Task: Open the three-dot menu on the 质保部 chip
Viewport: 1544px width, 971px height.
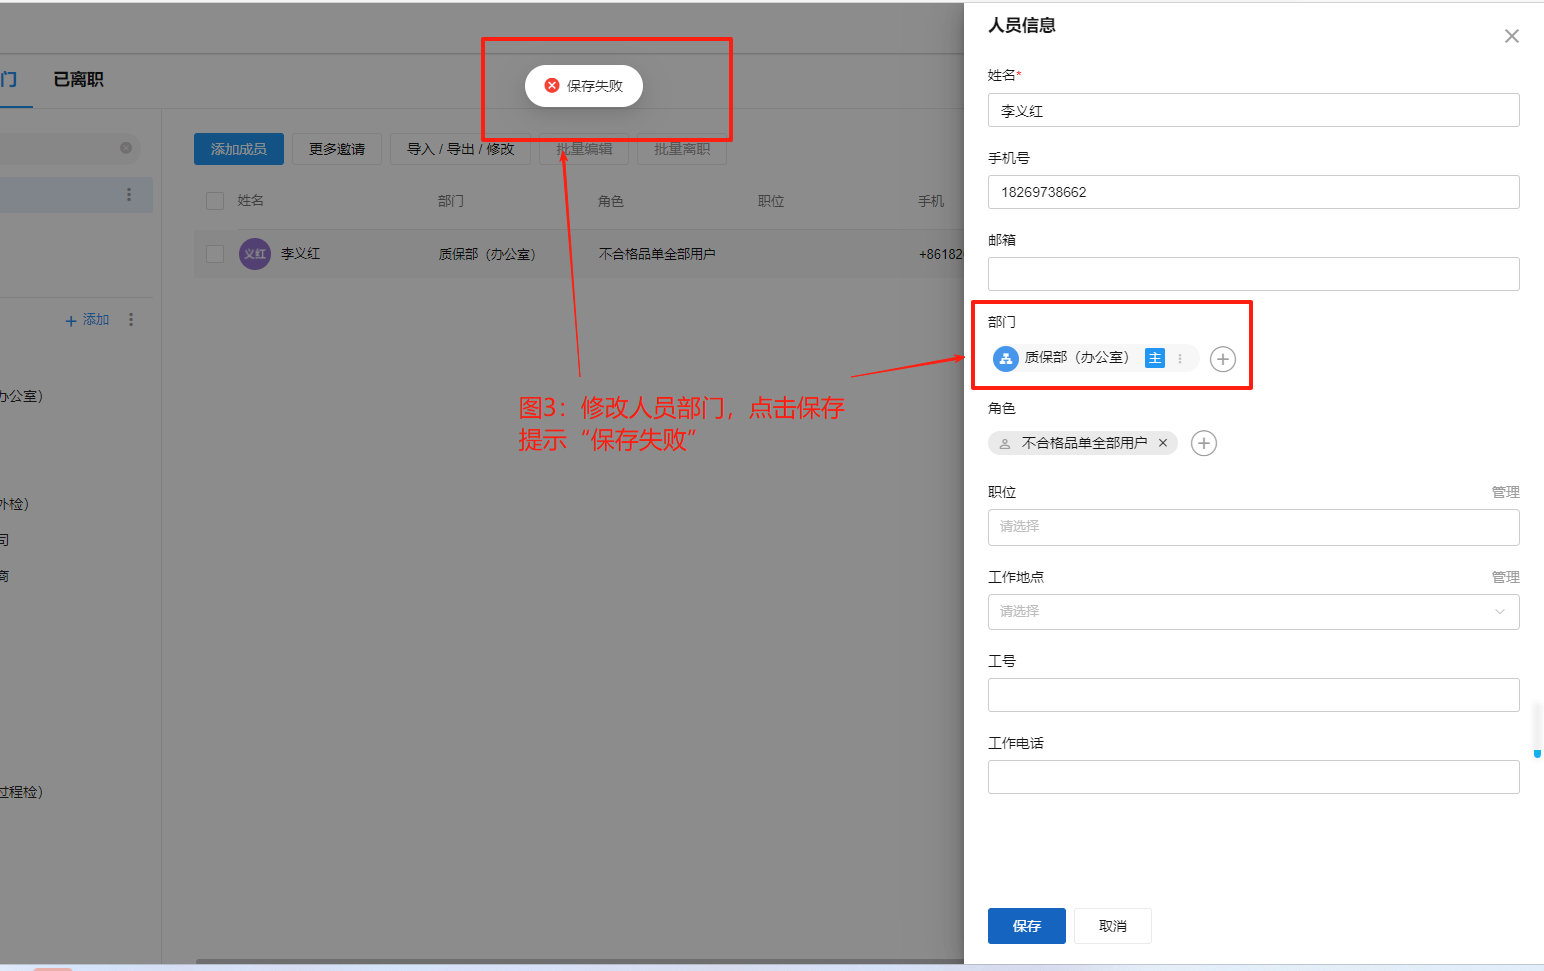Action: [x=1180, y=358]
